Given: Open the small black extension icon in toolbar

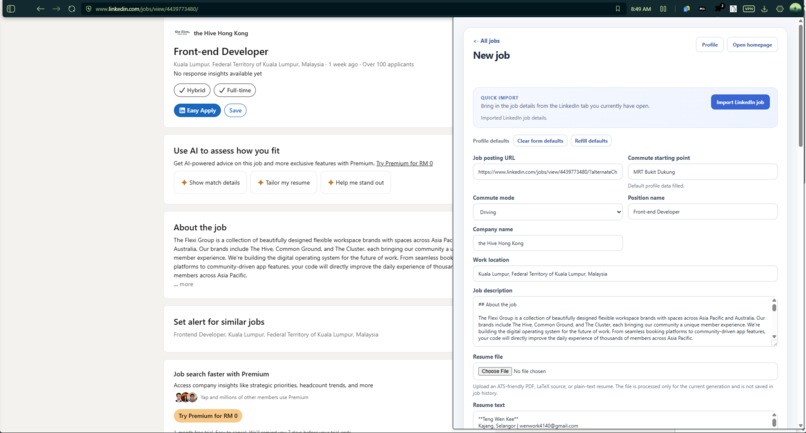Looking at the screenshot, I should click(702, 9).
